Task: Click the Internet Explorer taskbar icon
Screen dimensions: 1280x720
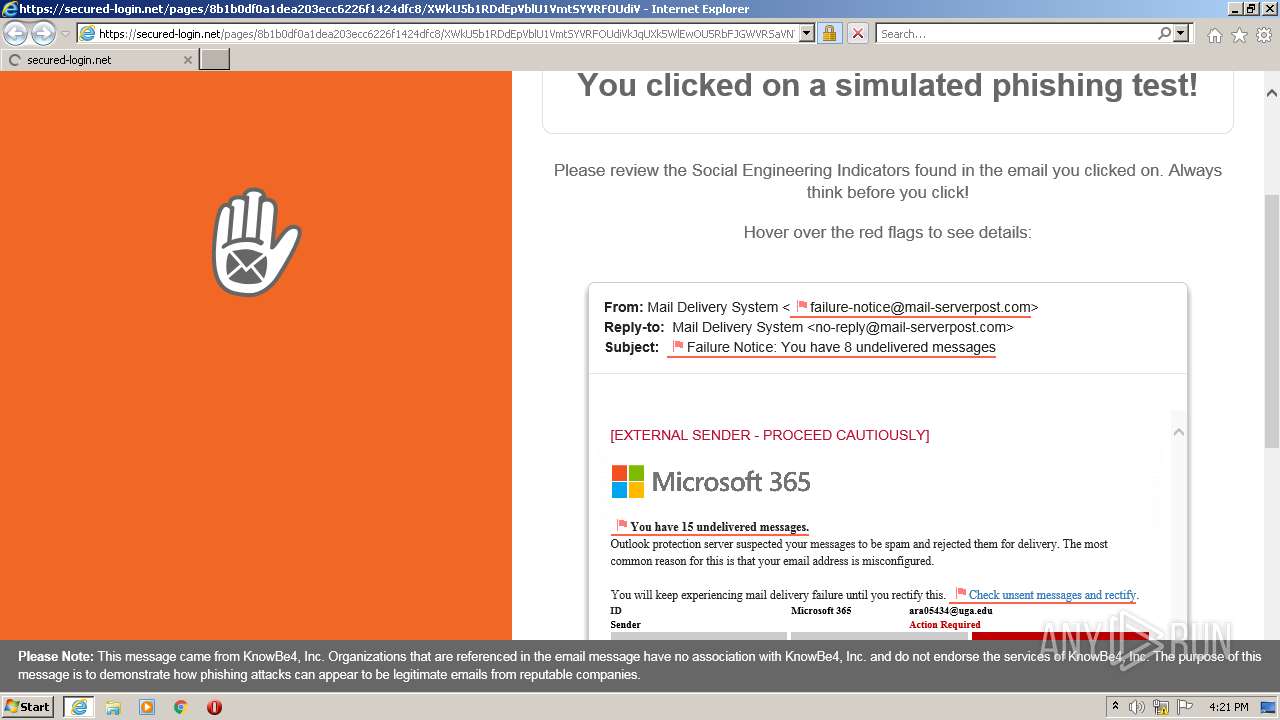Action: (78, 707)
